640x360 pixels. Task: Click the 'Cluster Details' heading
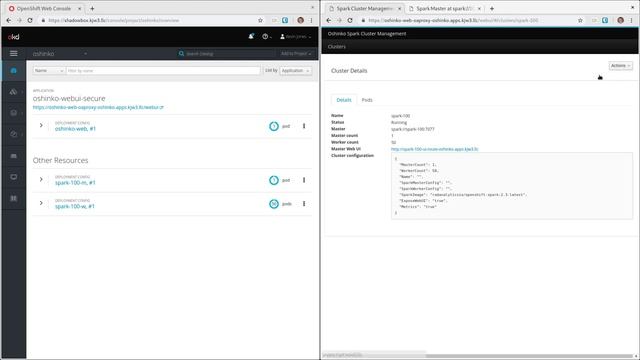pyautogui.click(x=349, y=71)
